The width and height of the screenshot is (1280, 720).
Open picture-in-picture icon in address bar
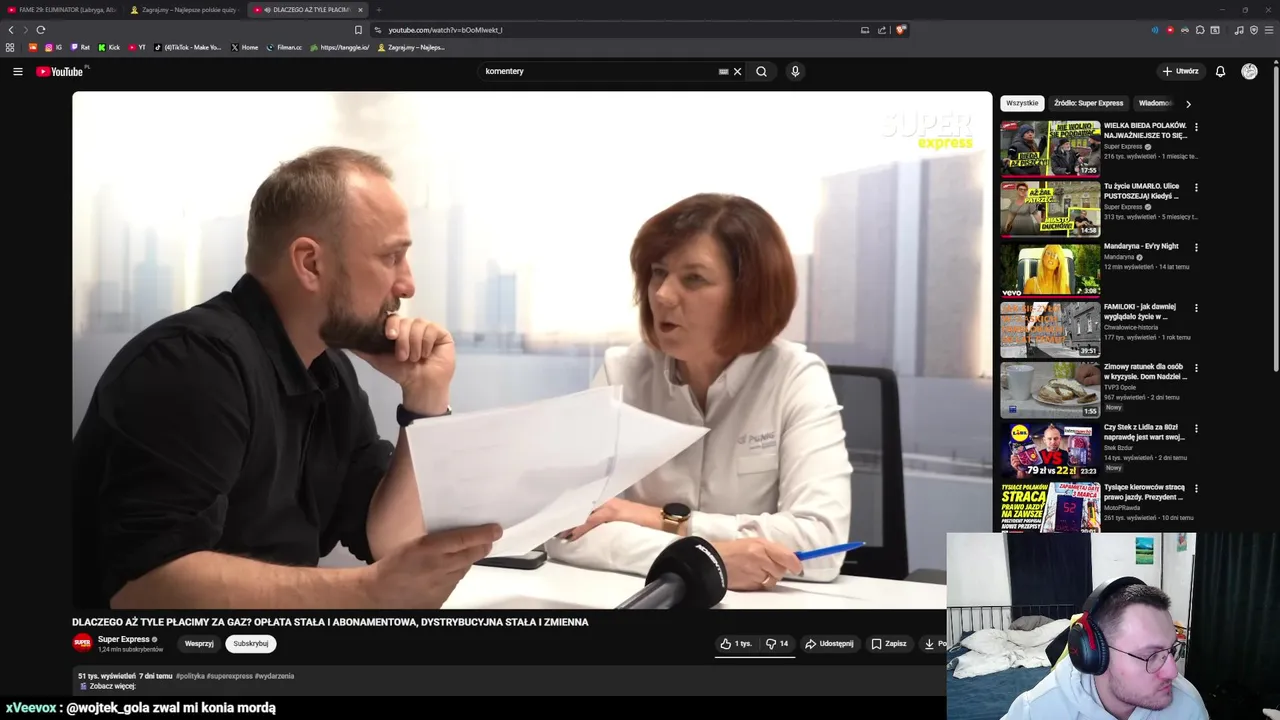click(x=865, y=30)
